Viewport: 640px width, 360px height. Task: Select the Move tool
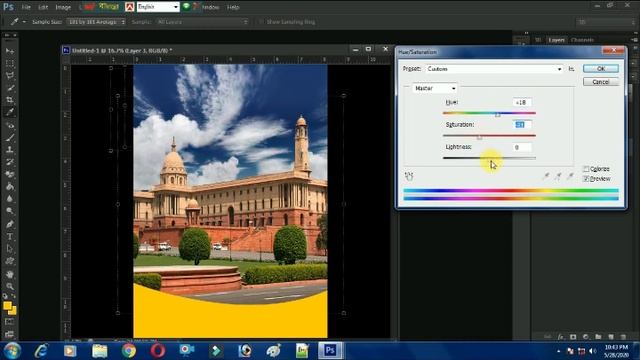(10, 51)
